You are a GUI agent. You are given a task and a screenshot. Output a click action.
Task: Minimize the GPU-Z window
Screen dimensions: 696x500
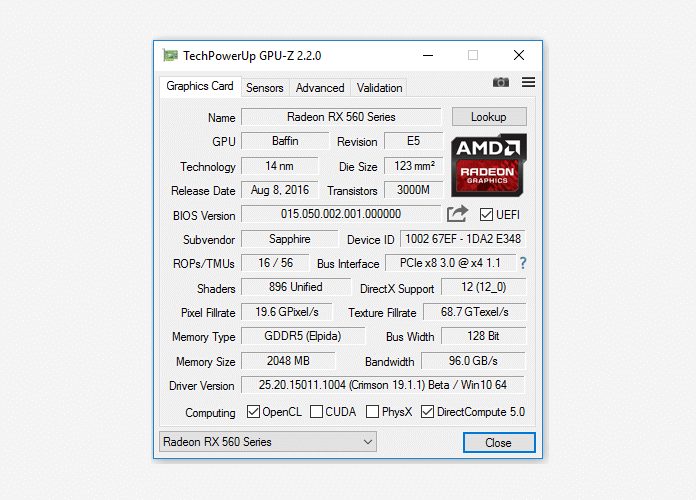point(428,56)
